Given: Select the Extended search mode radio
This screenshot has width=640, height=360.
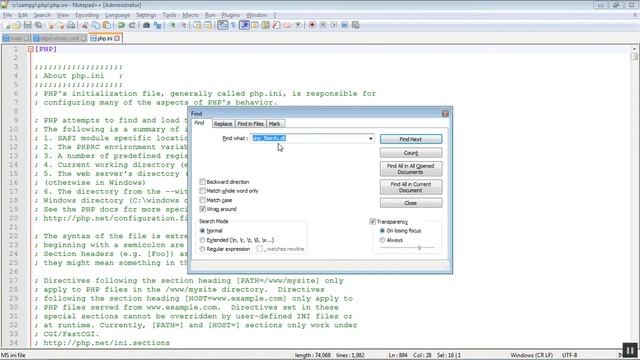Looking at the screenshot, I should tap(202, 240).
